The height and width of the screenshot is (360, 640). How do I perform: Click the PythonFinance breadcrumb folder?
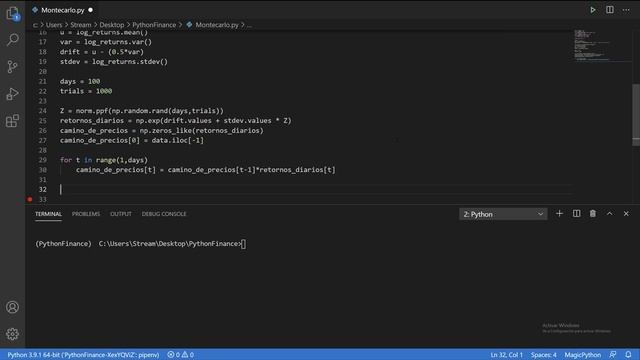pyautogui.click(x=154, y=25)
